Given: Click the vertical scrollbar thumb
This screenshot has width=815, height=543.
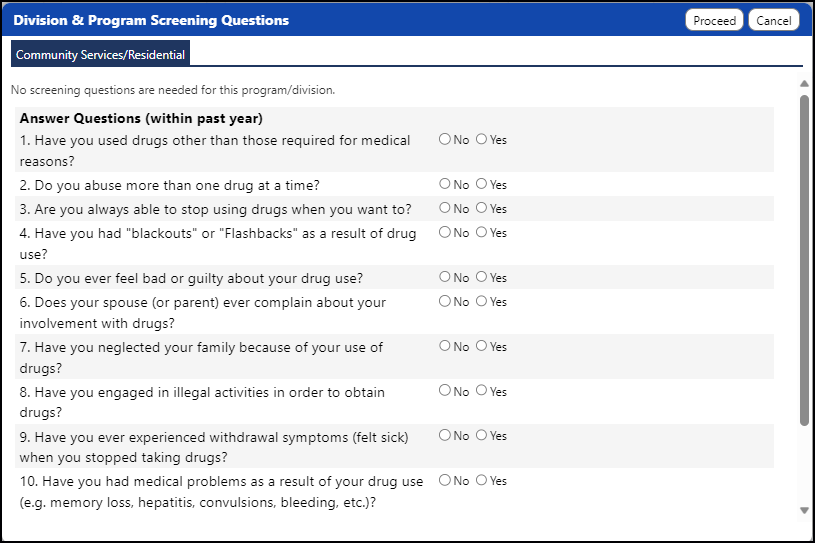Looking at the screenshot, I should pos(804,260).
